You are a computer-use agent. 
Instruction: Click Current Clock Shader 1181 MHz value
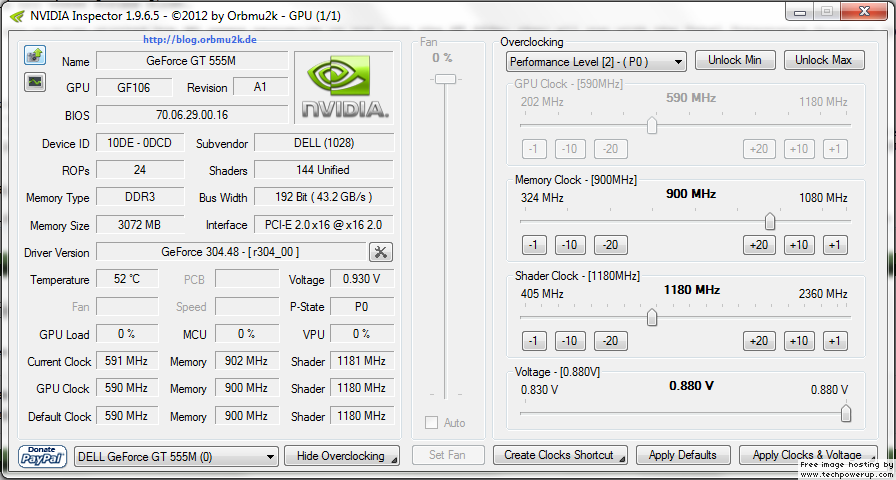362,361
